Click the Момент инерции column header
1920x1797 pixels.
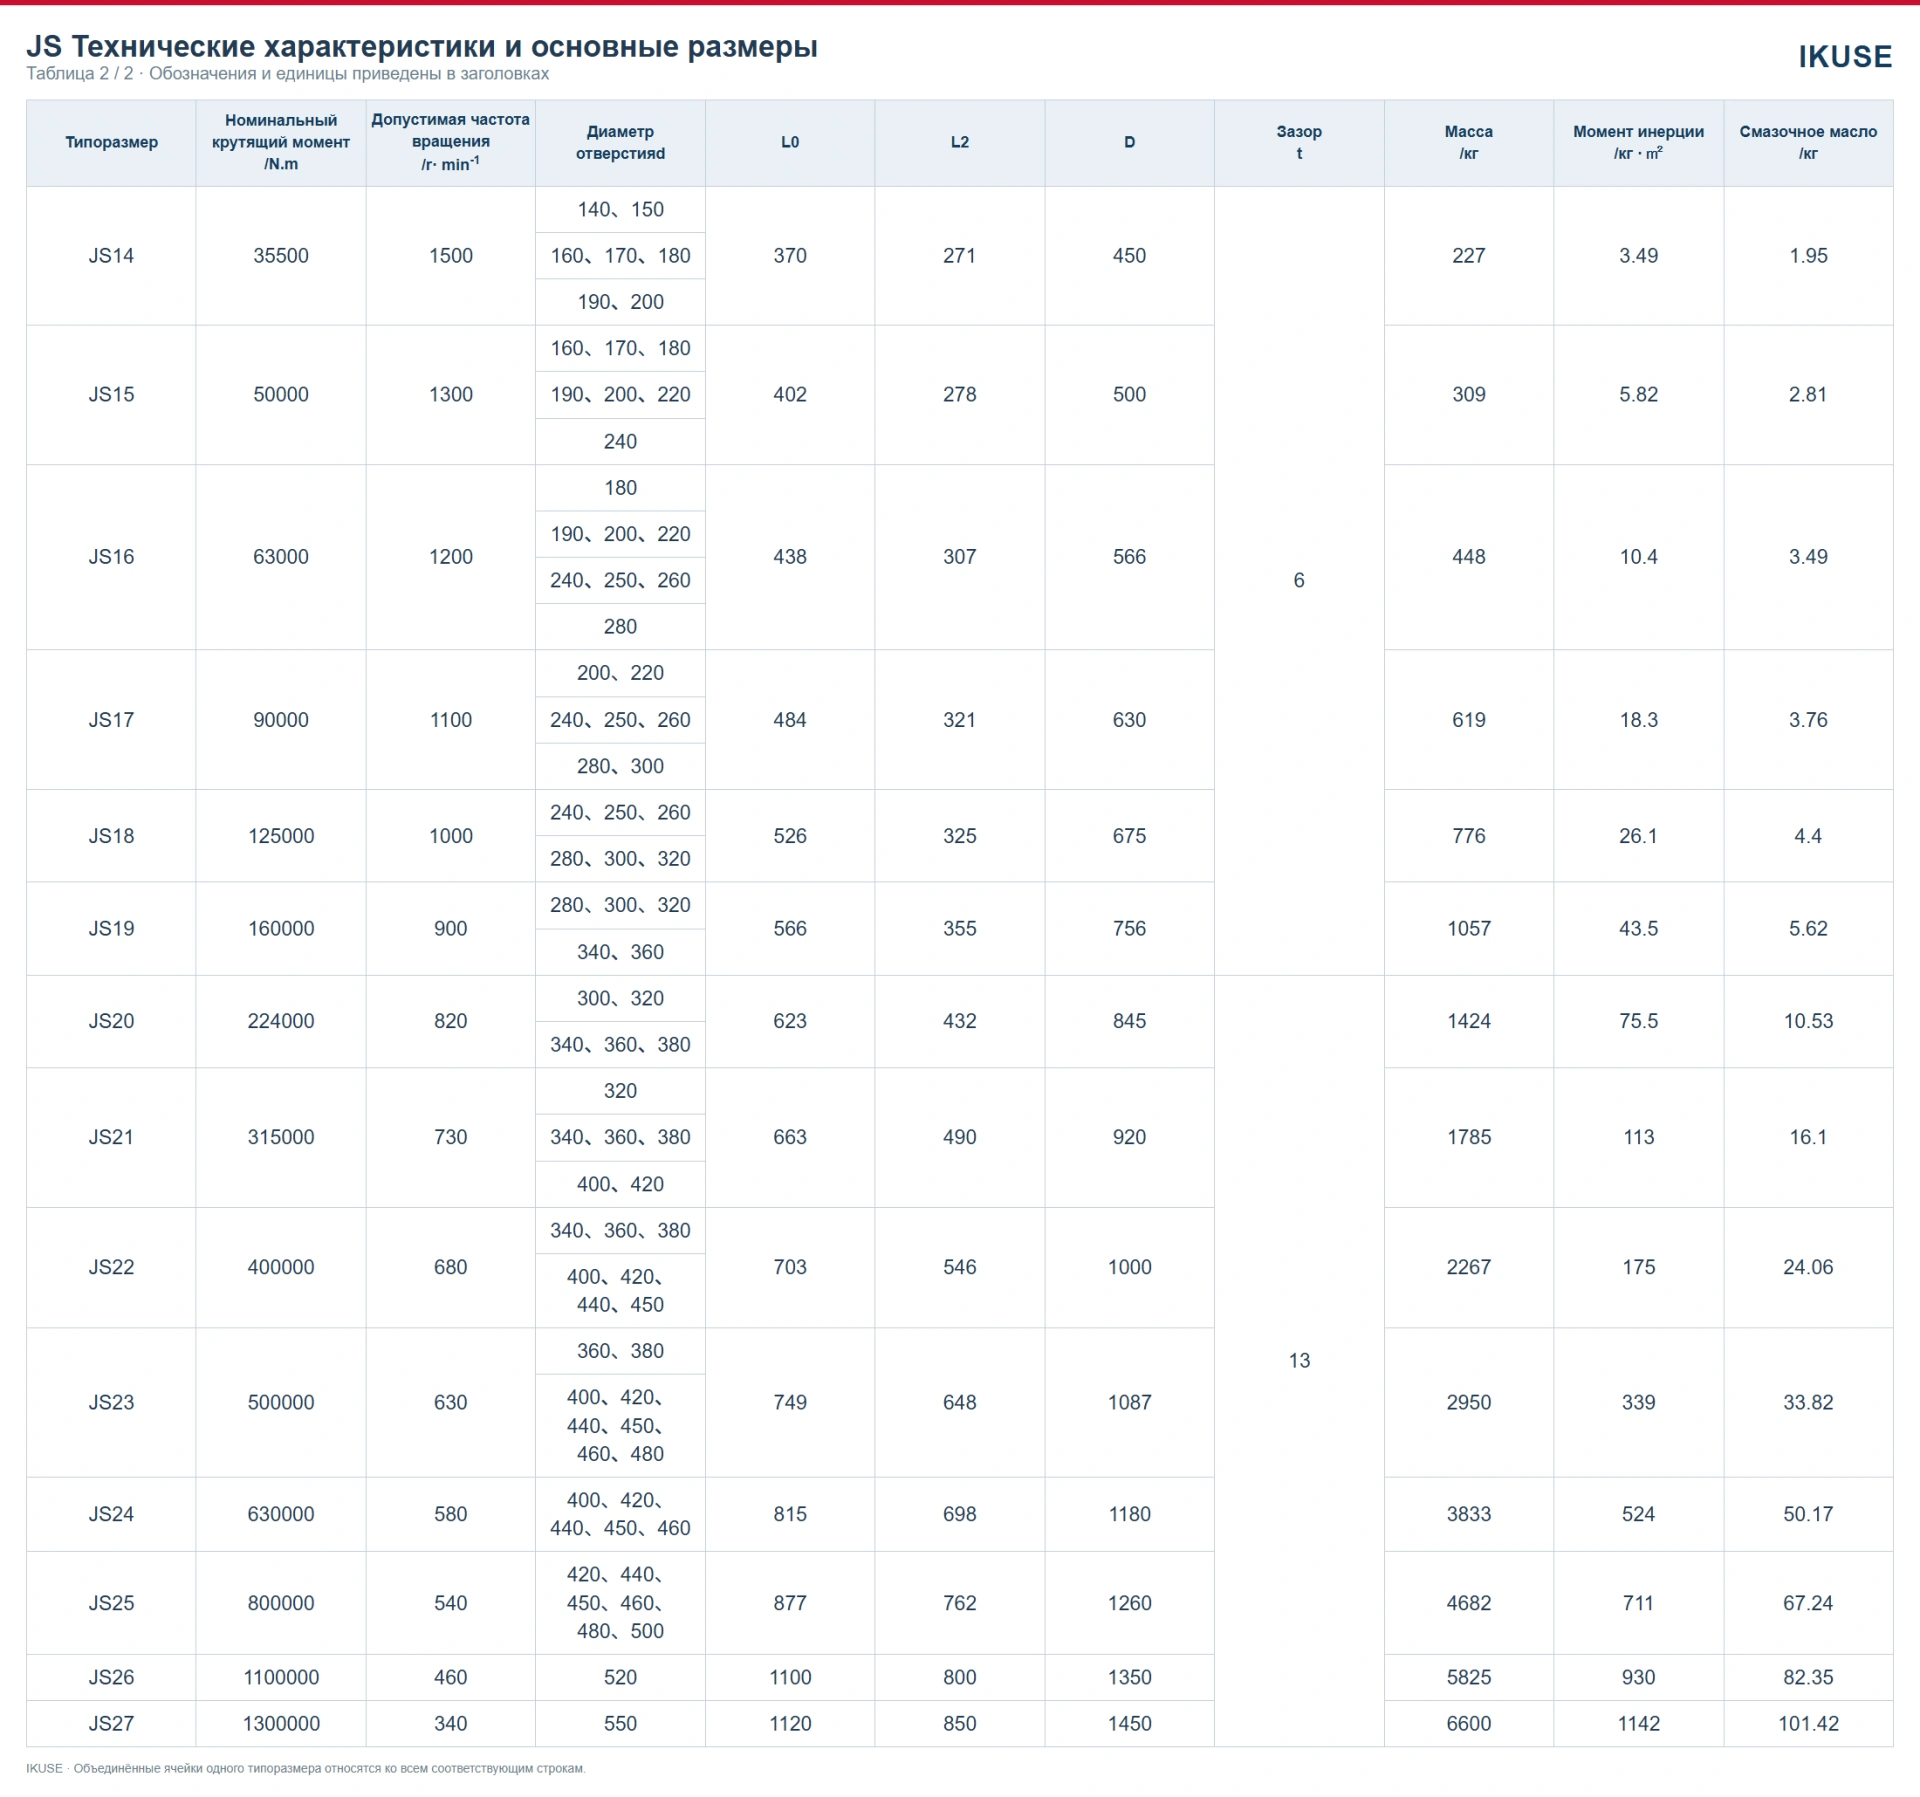coord(1638,142)
